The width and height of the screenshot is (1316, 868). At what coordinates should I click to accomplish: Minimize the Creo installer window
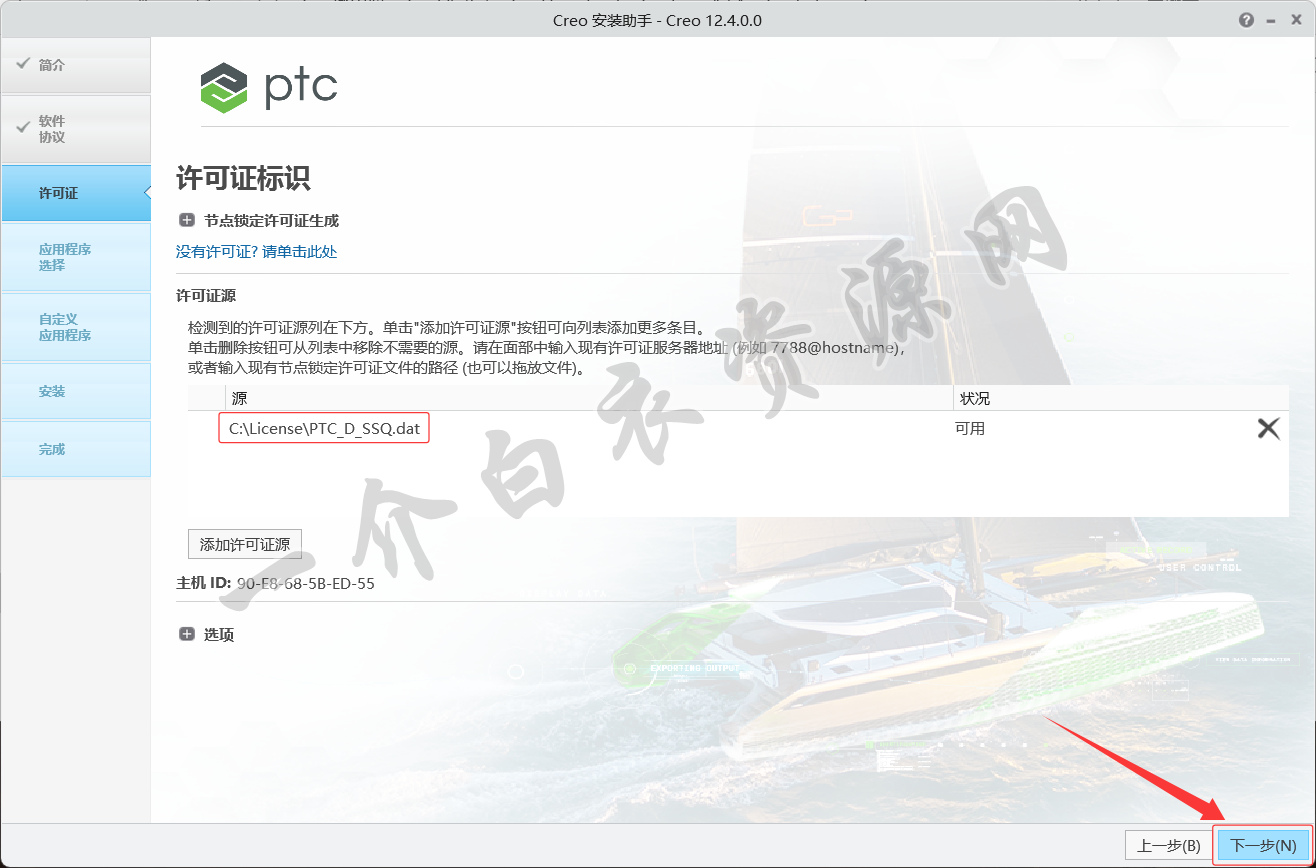[x=1272, y=20]
